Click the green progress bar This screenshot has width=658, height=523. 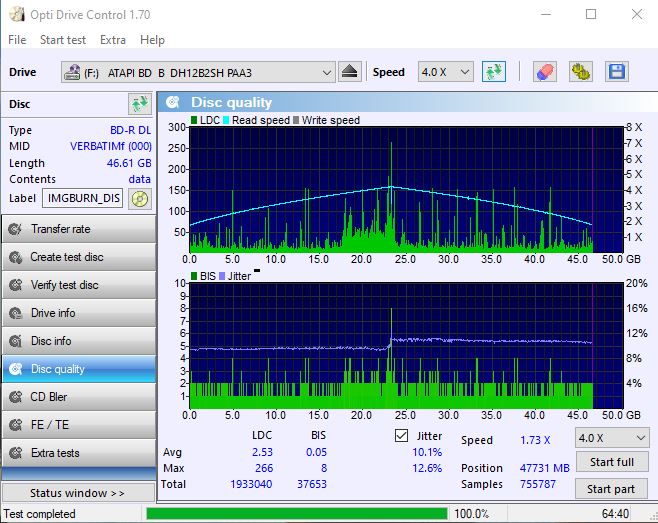click(296, 514)
